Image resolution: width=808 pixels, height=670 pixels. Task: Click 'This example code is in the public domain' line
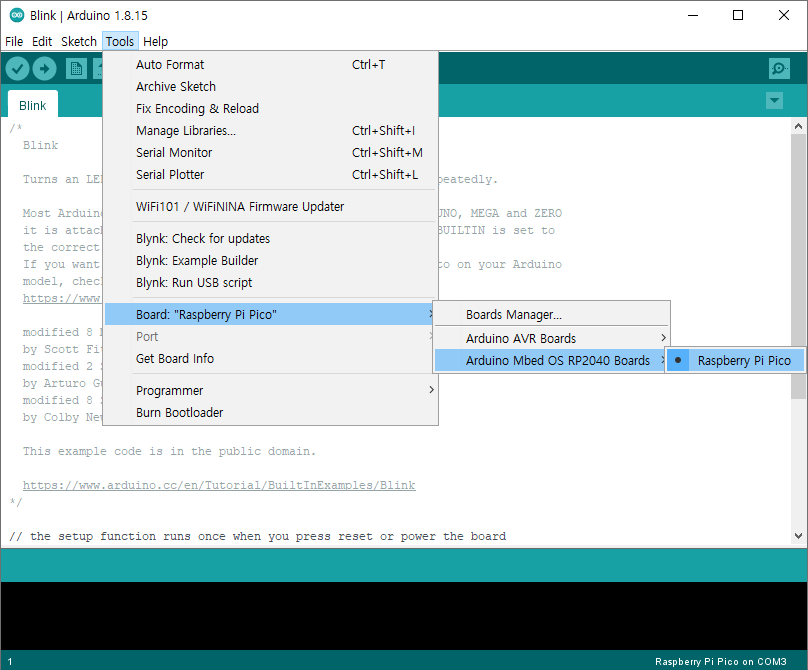pos(169,451)
